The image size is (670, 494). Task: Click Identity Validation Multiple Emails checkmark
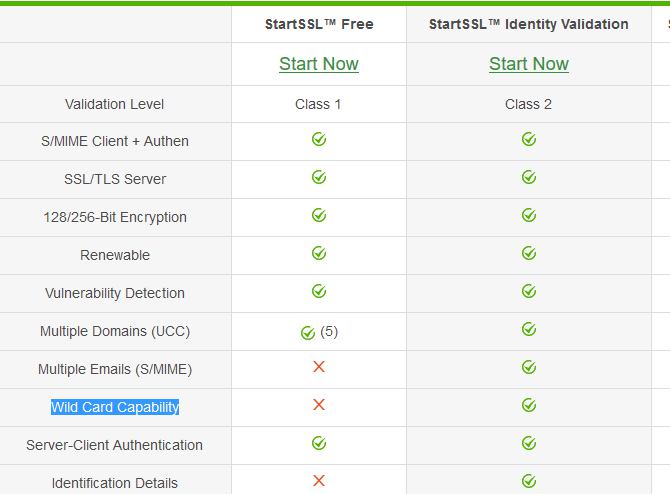529,368
